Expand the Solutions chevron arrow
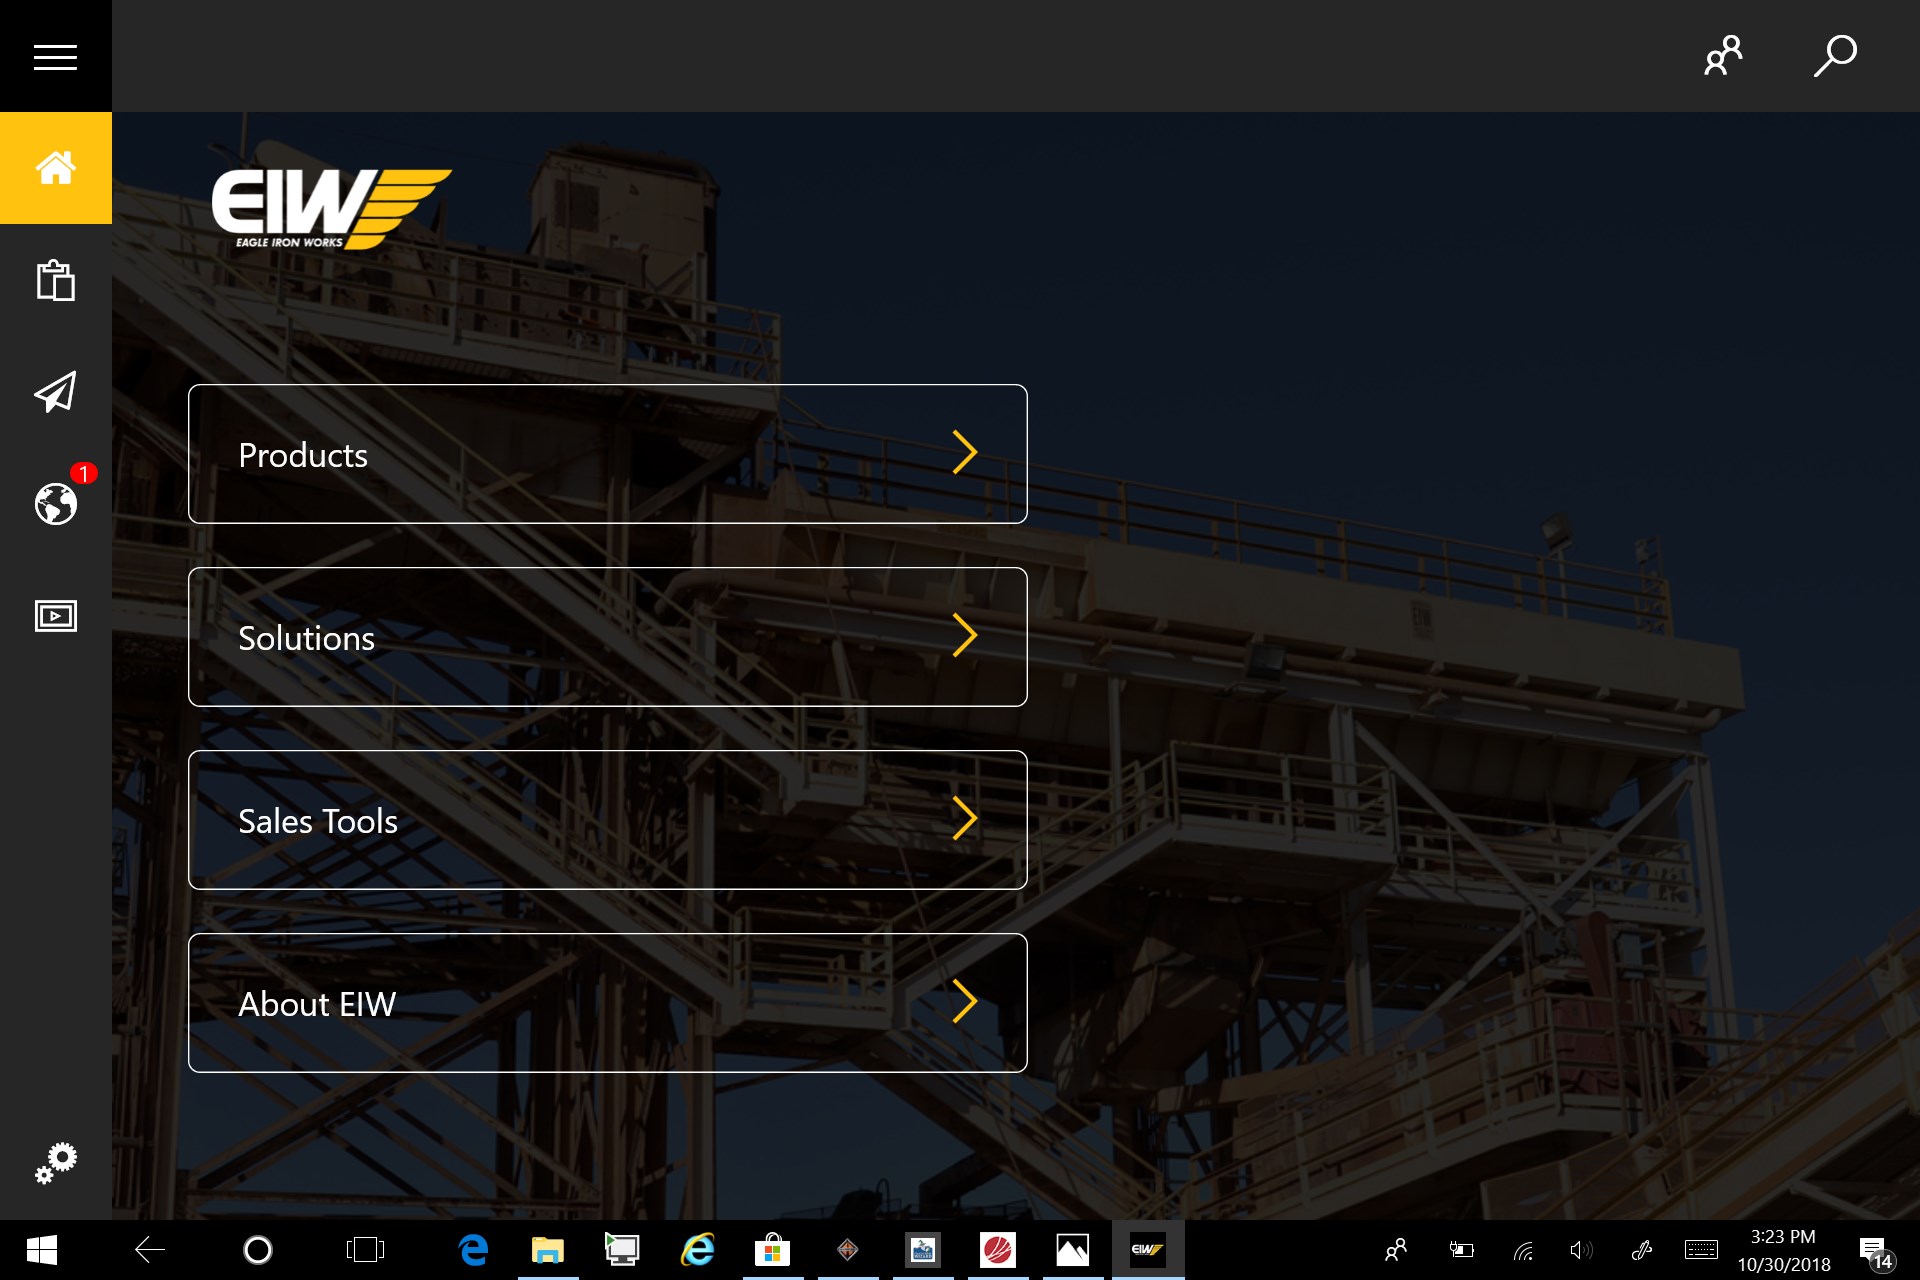The width and height of the screenshot is (1920, 1280). [x=964, y=636]
